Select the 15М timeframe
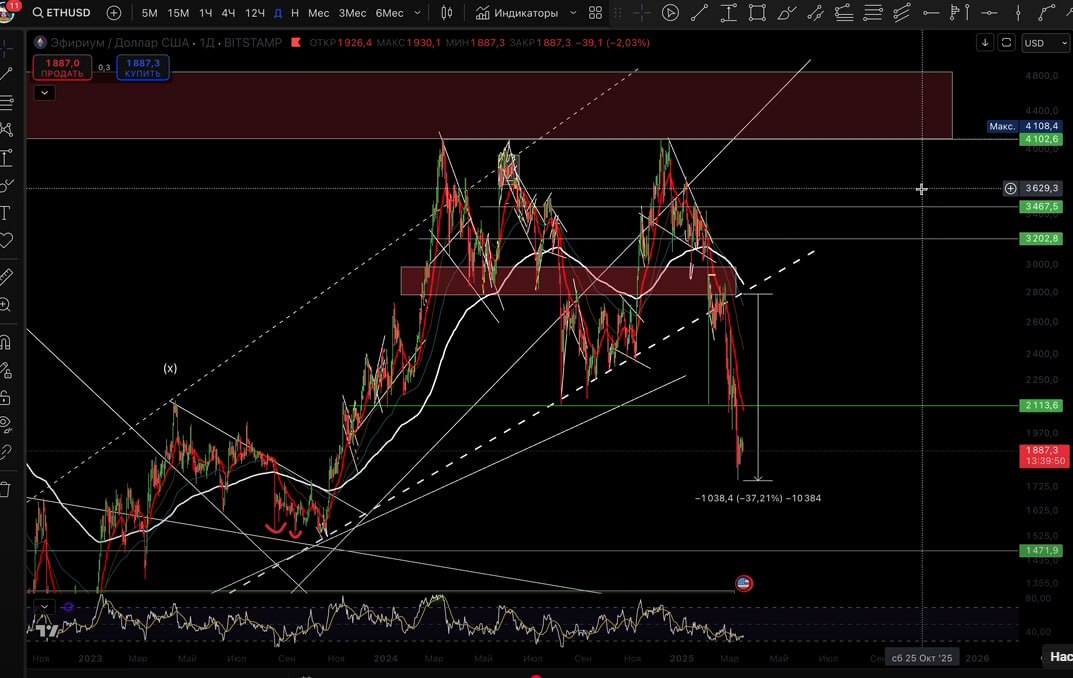 coord(178,12)
